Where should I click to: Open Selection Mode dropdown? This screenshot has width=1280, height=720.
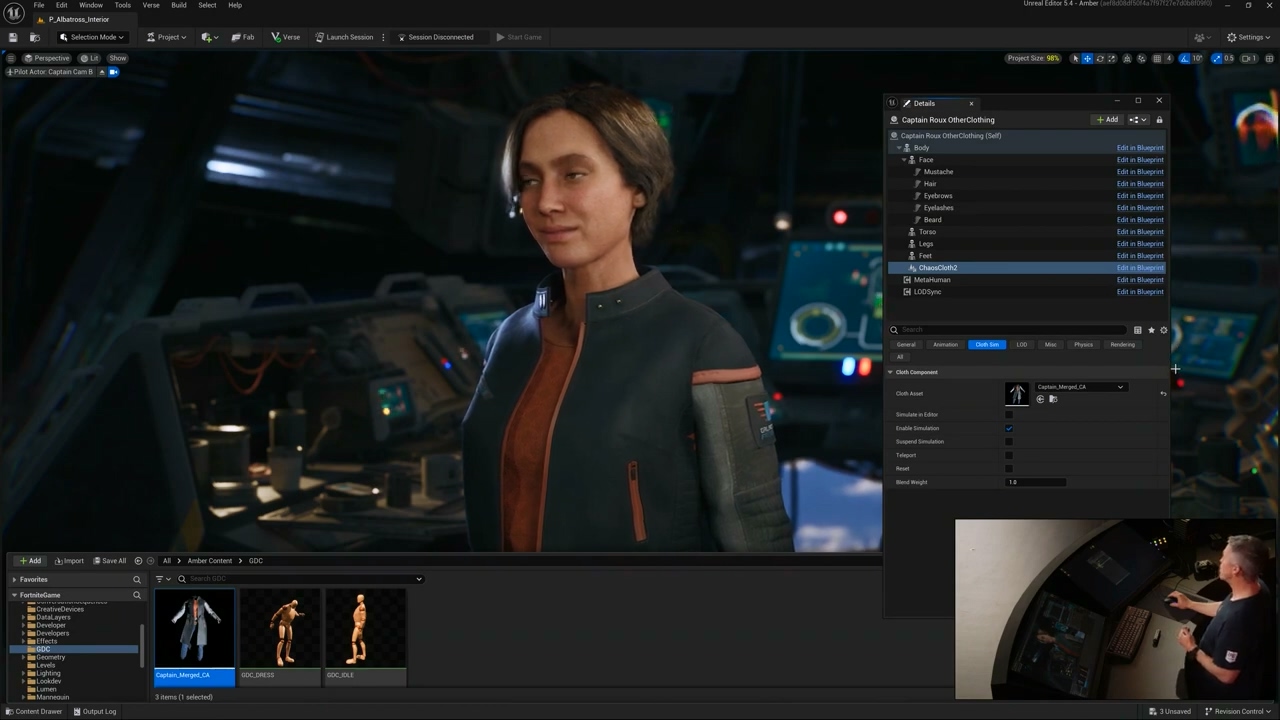[91, 37]
